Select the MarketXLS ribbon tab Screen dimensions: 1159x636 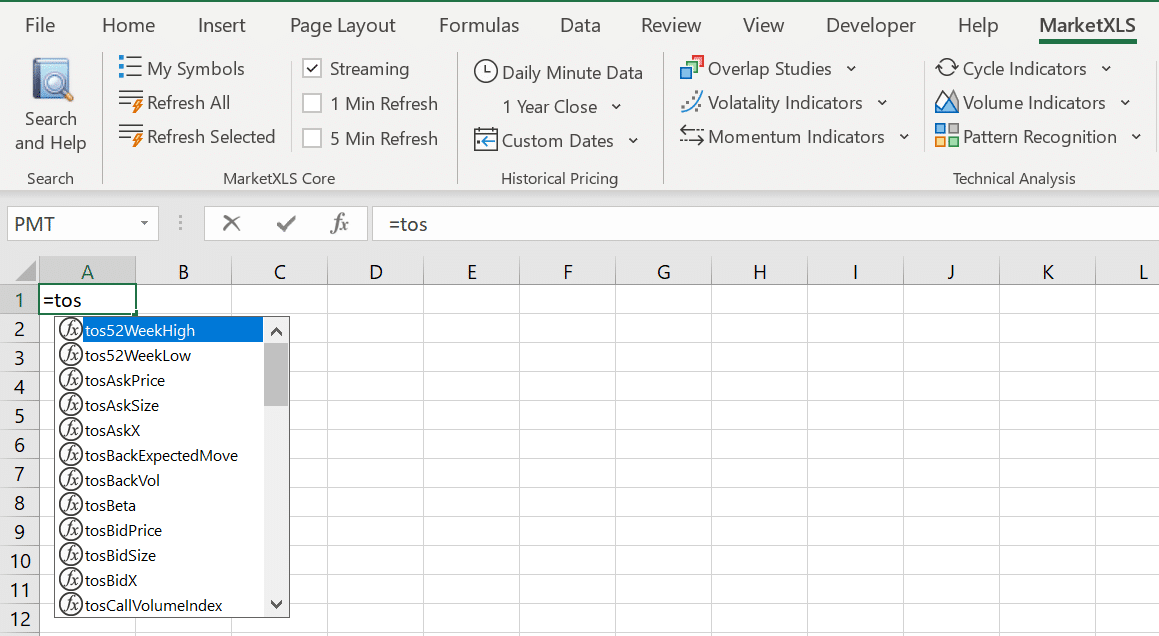pyautogui.click(x=1087, y=25)
